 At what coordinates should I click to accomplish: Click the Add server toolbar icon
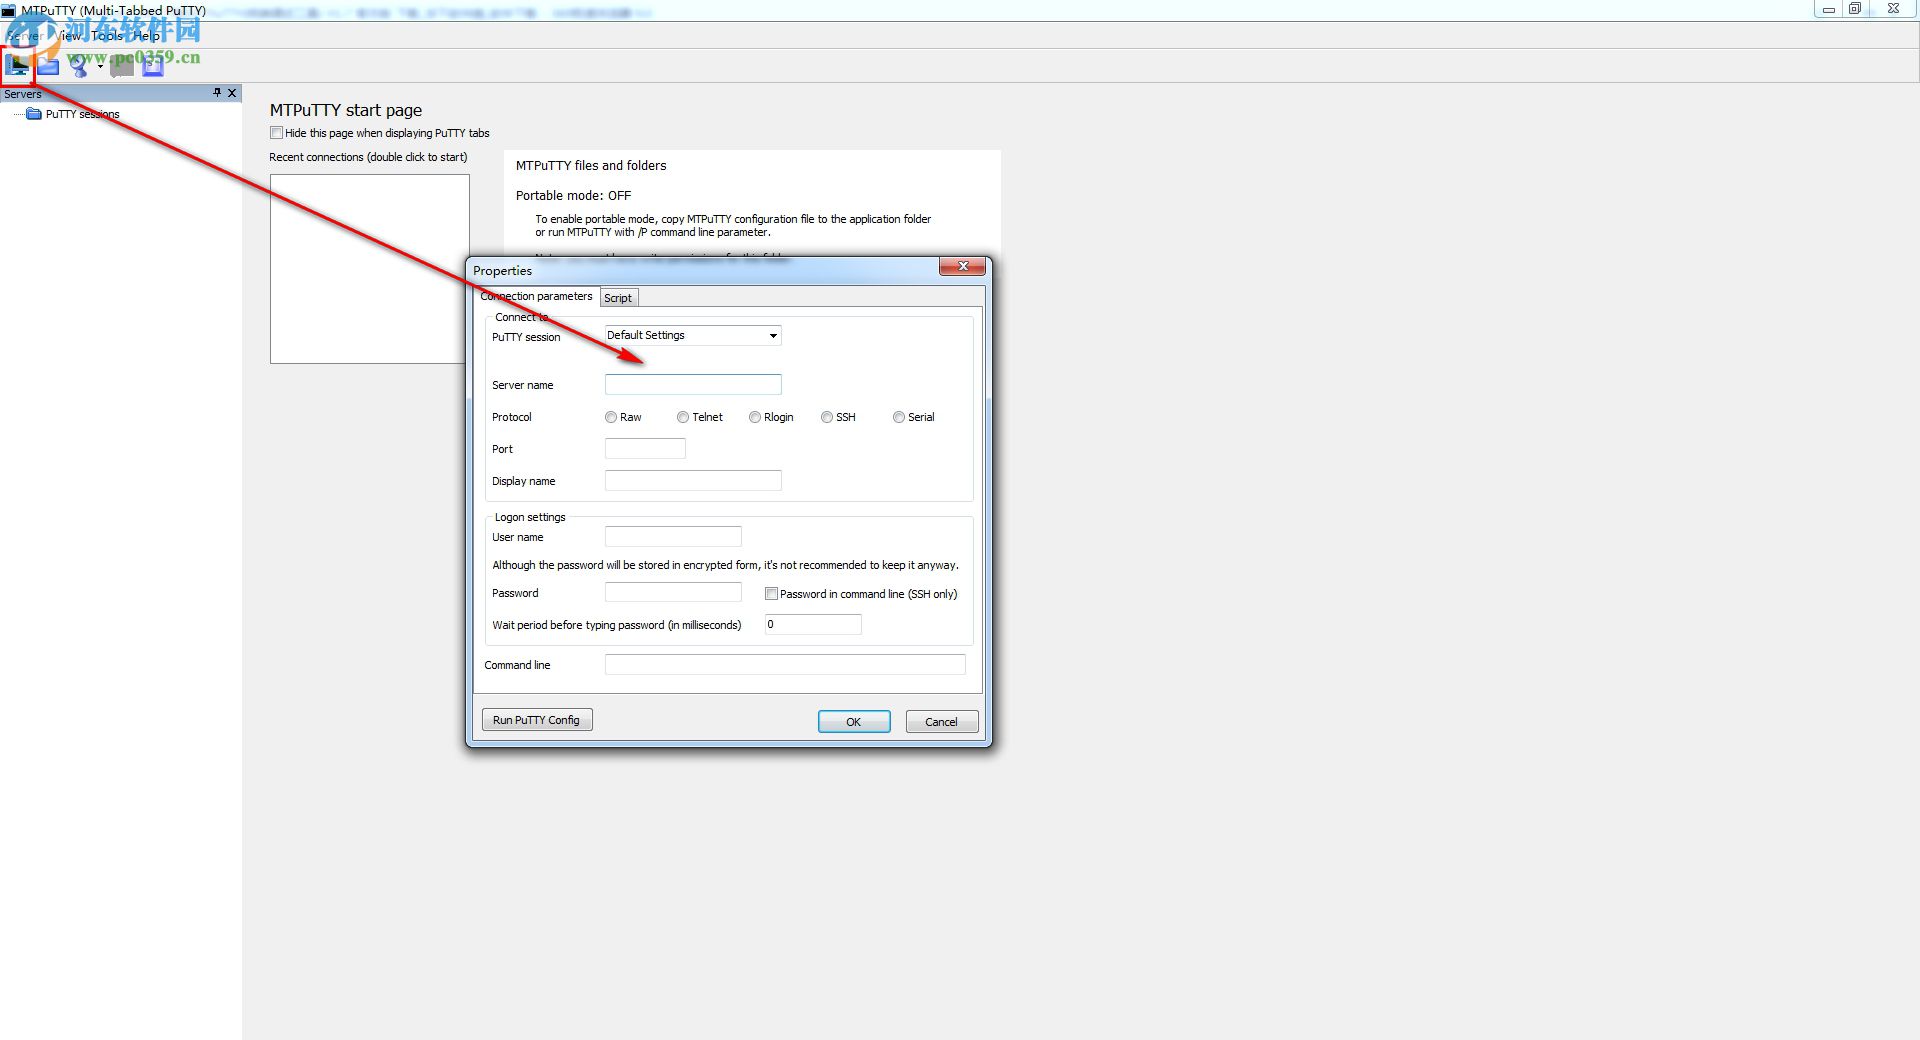pyautogui.click(x=18, y=66)
